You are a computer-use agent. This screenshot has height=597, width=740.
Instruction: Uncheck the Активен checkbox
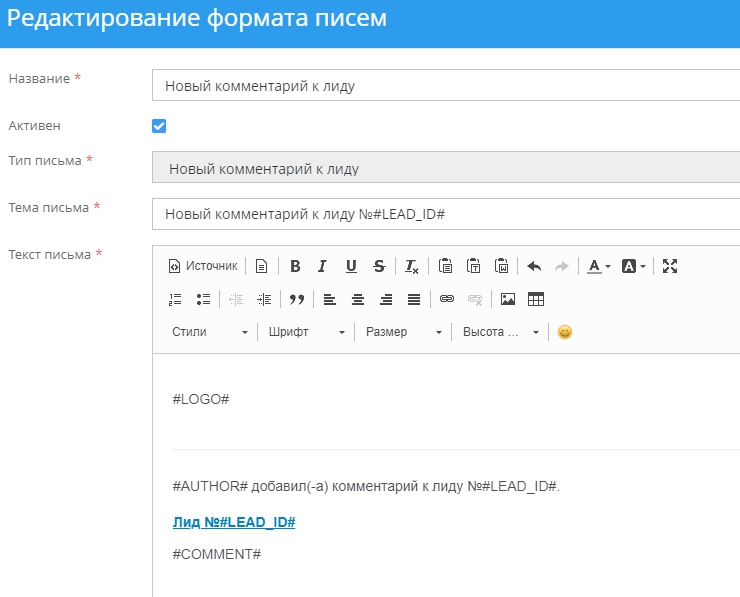[159, 126]
